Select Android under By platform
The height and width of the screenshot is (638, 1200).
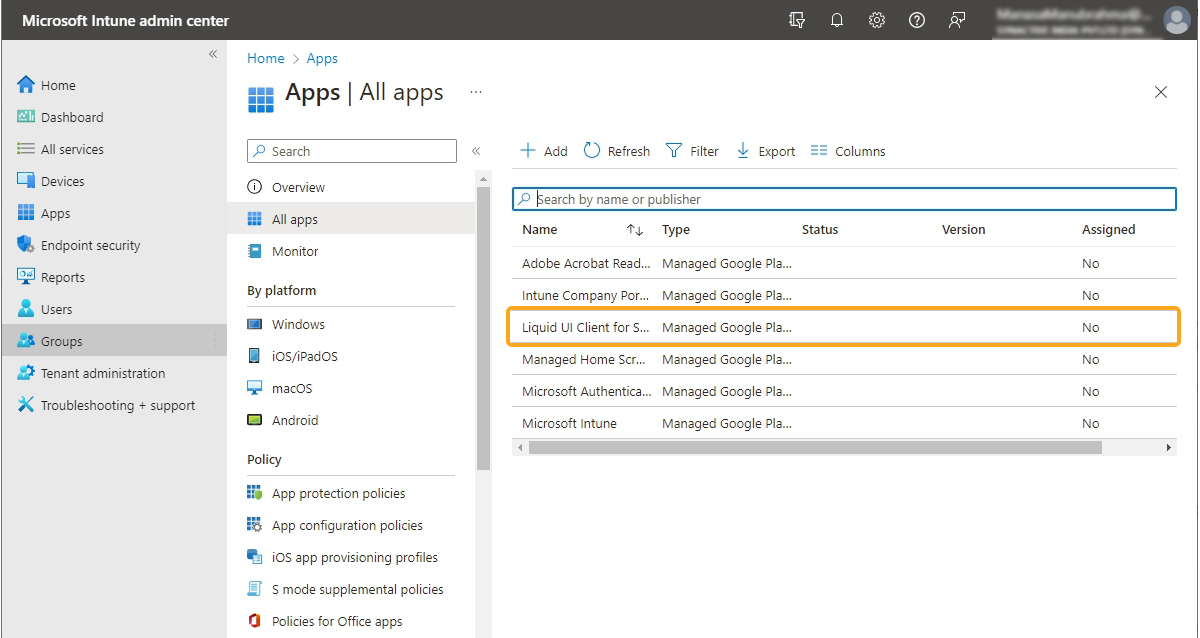click(295, 420)
